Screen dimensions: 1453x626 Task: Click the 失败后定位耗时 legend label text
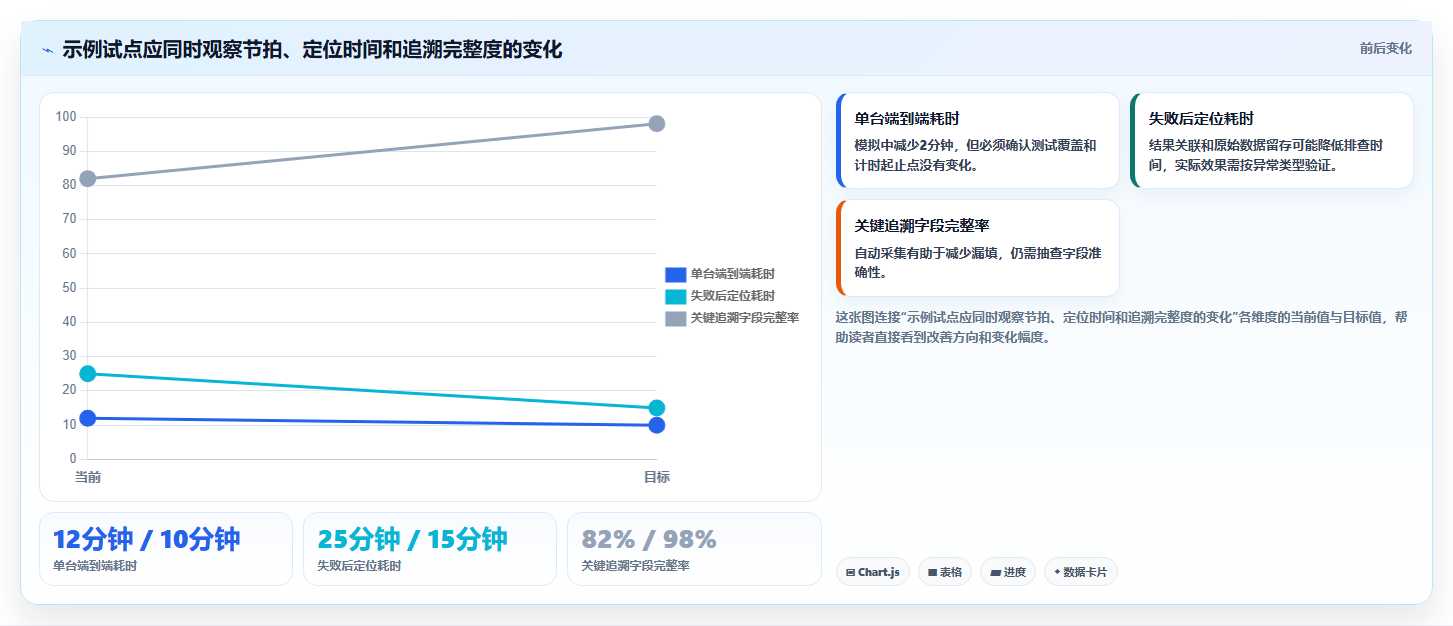(732, 296)
